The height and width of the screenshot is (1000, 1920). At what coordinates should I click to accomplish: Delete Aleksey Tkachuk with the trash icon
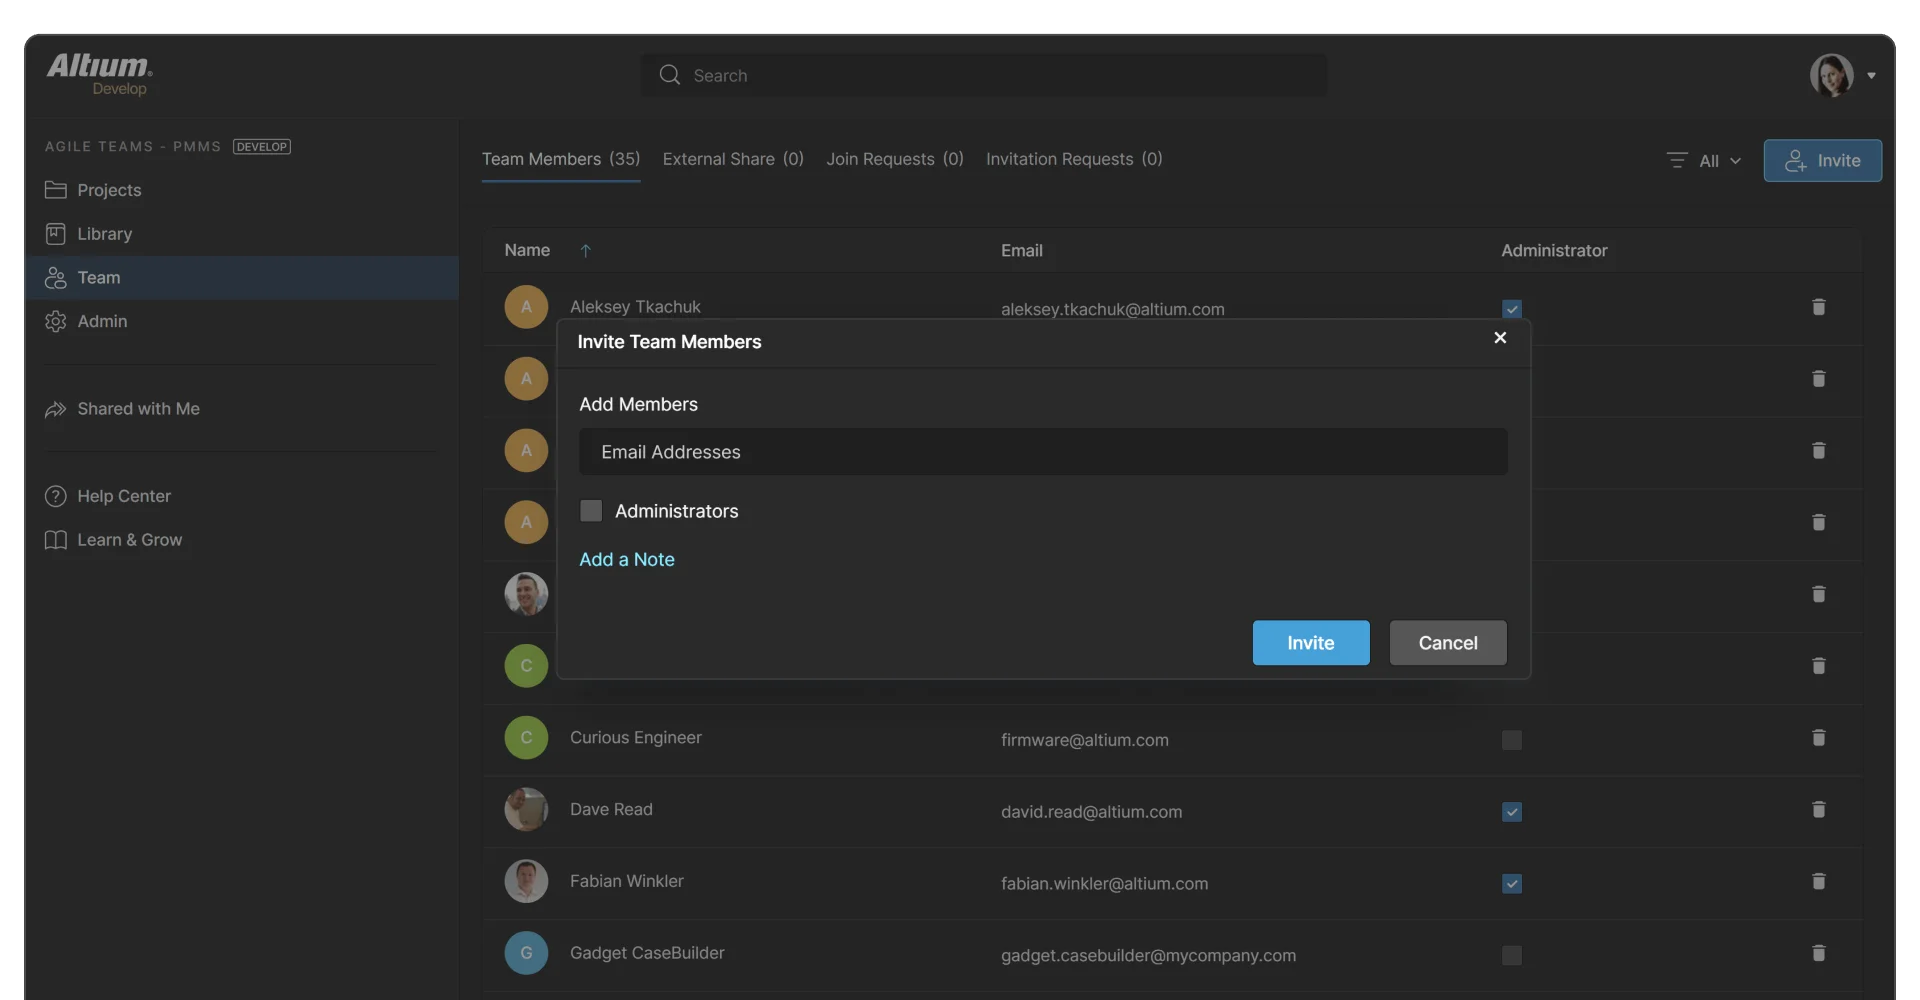tap(1818, 307)
